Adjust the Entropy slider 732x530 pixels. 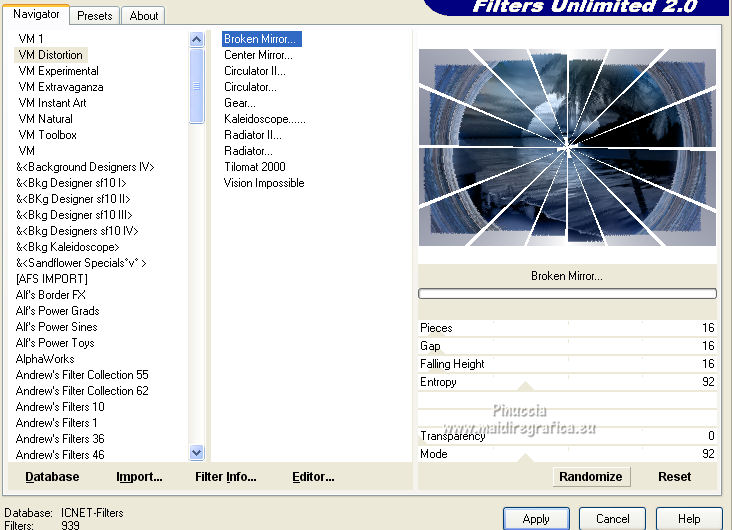click(x=567, y=382)
